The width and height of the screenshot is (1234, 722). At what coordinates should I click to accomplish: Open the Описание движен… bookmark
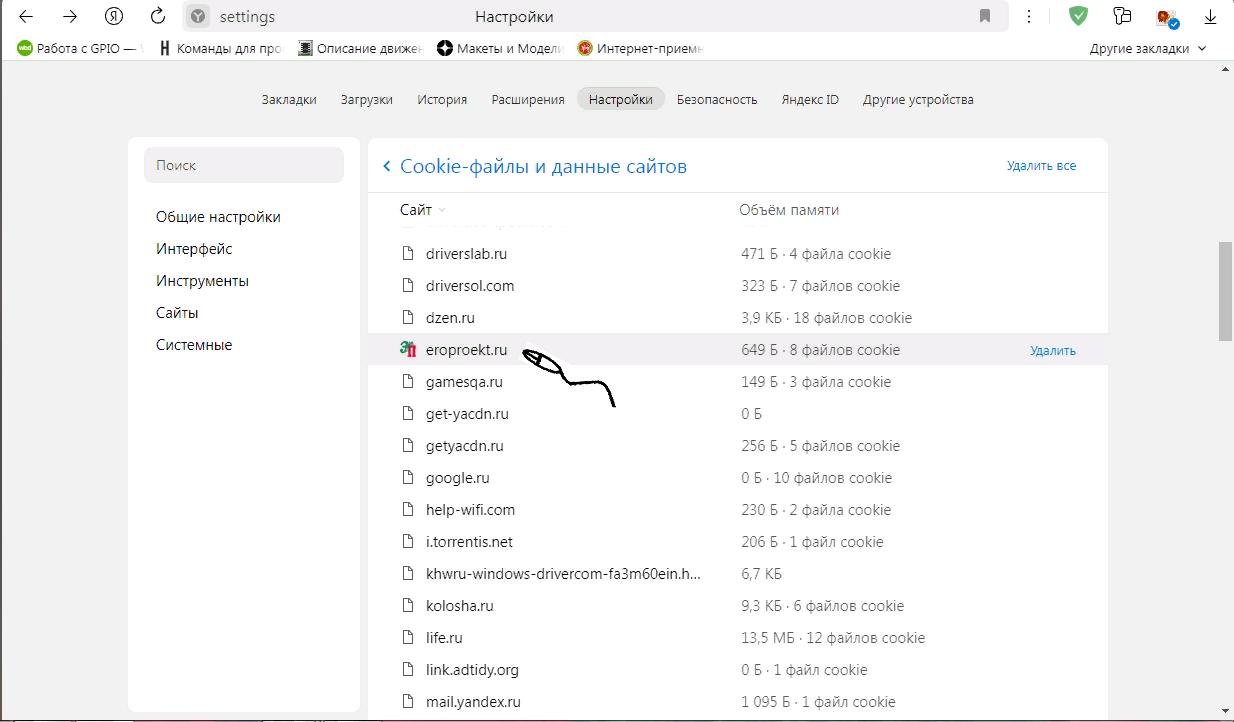[361, 48]
